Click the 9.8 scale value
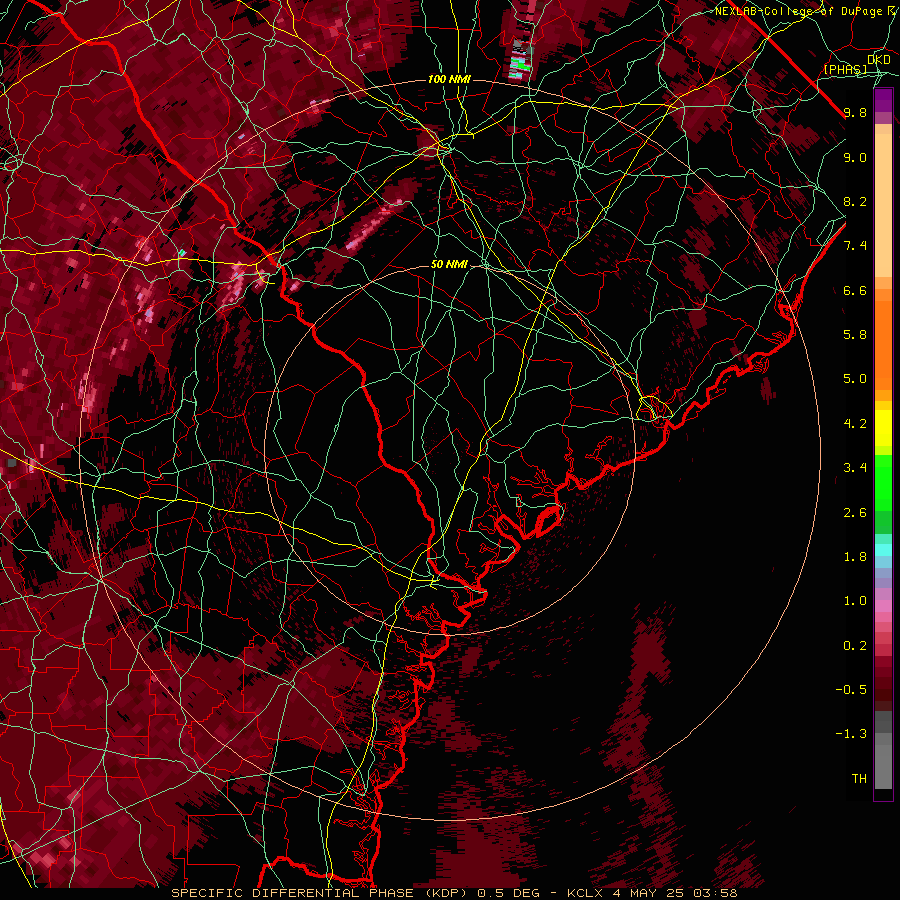The width and height of the screenshot is (900, 900). 855,113
